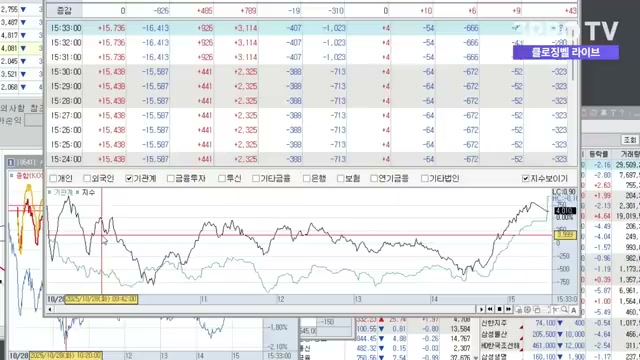Click the rewind double-arrow chart button
Image resolution: width=640 pixels, height=360 pixels.
(x=490, y=309)
